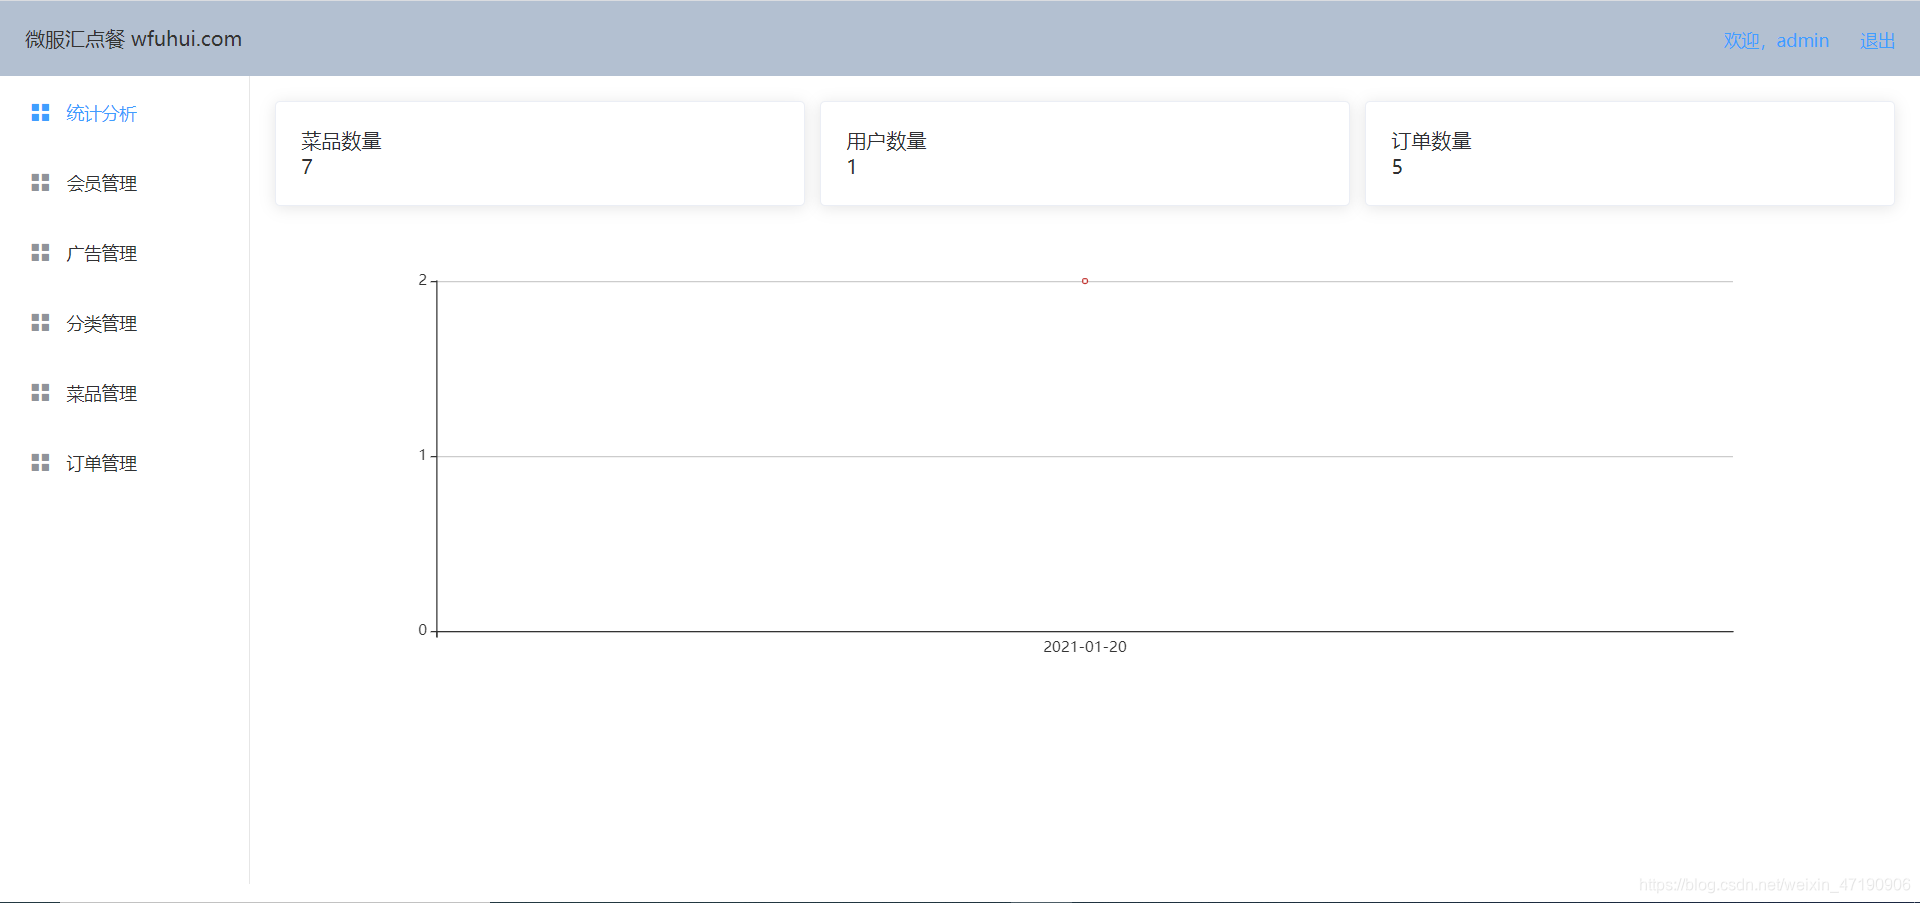The height and width of the screenshot is (903, 1920).
Task: Select the 用户数量 statistics card
Action: (1085, 153)
